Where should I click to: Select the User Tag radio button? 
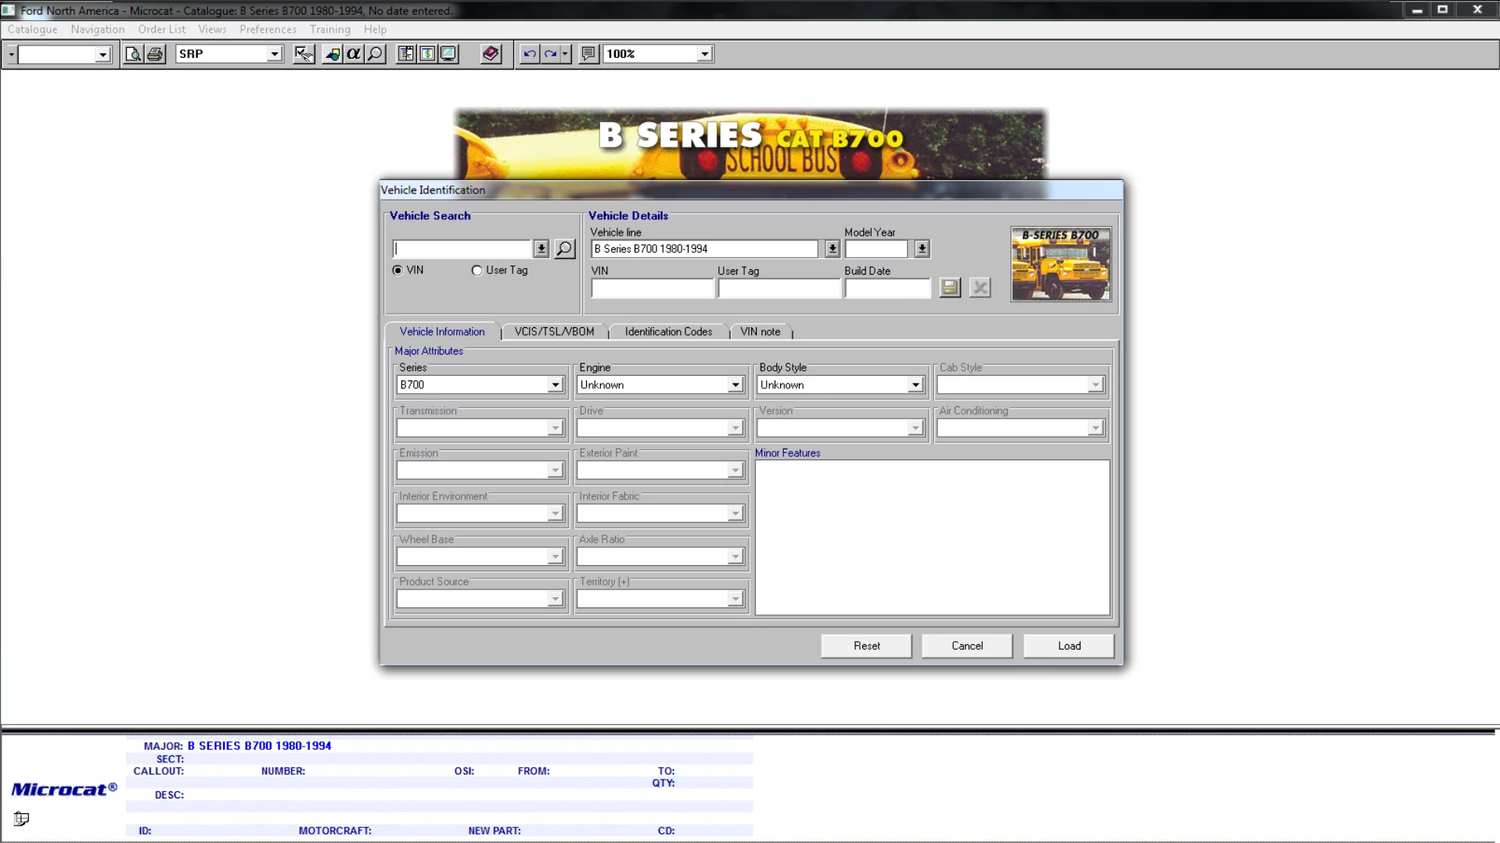pos(477,270)
